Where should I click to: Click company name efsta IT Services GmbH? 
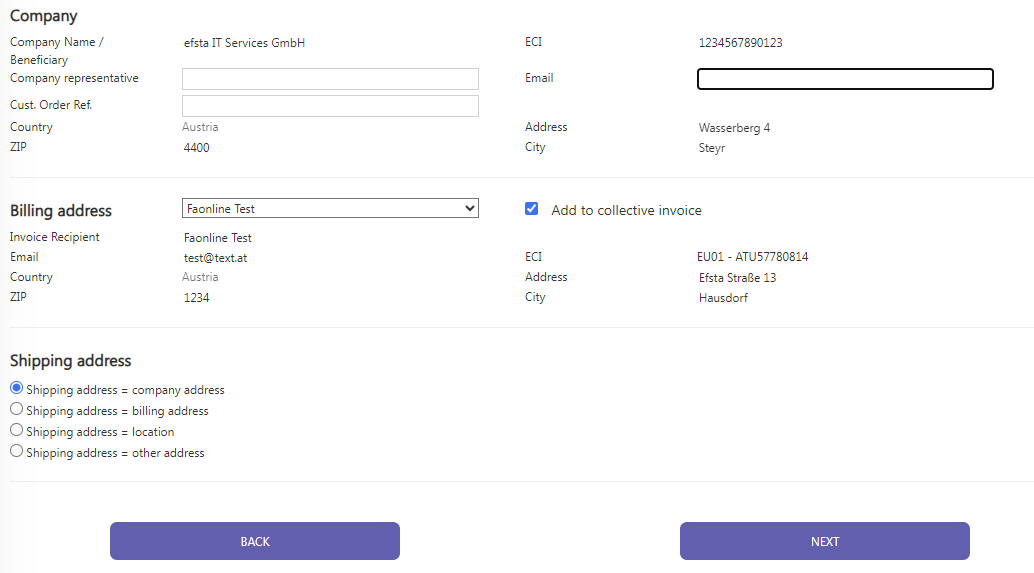(244, 43)
